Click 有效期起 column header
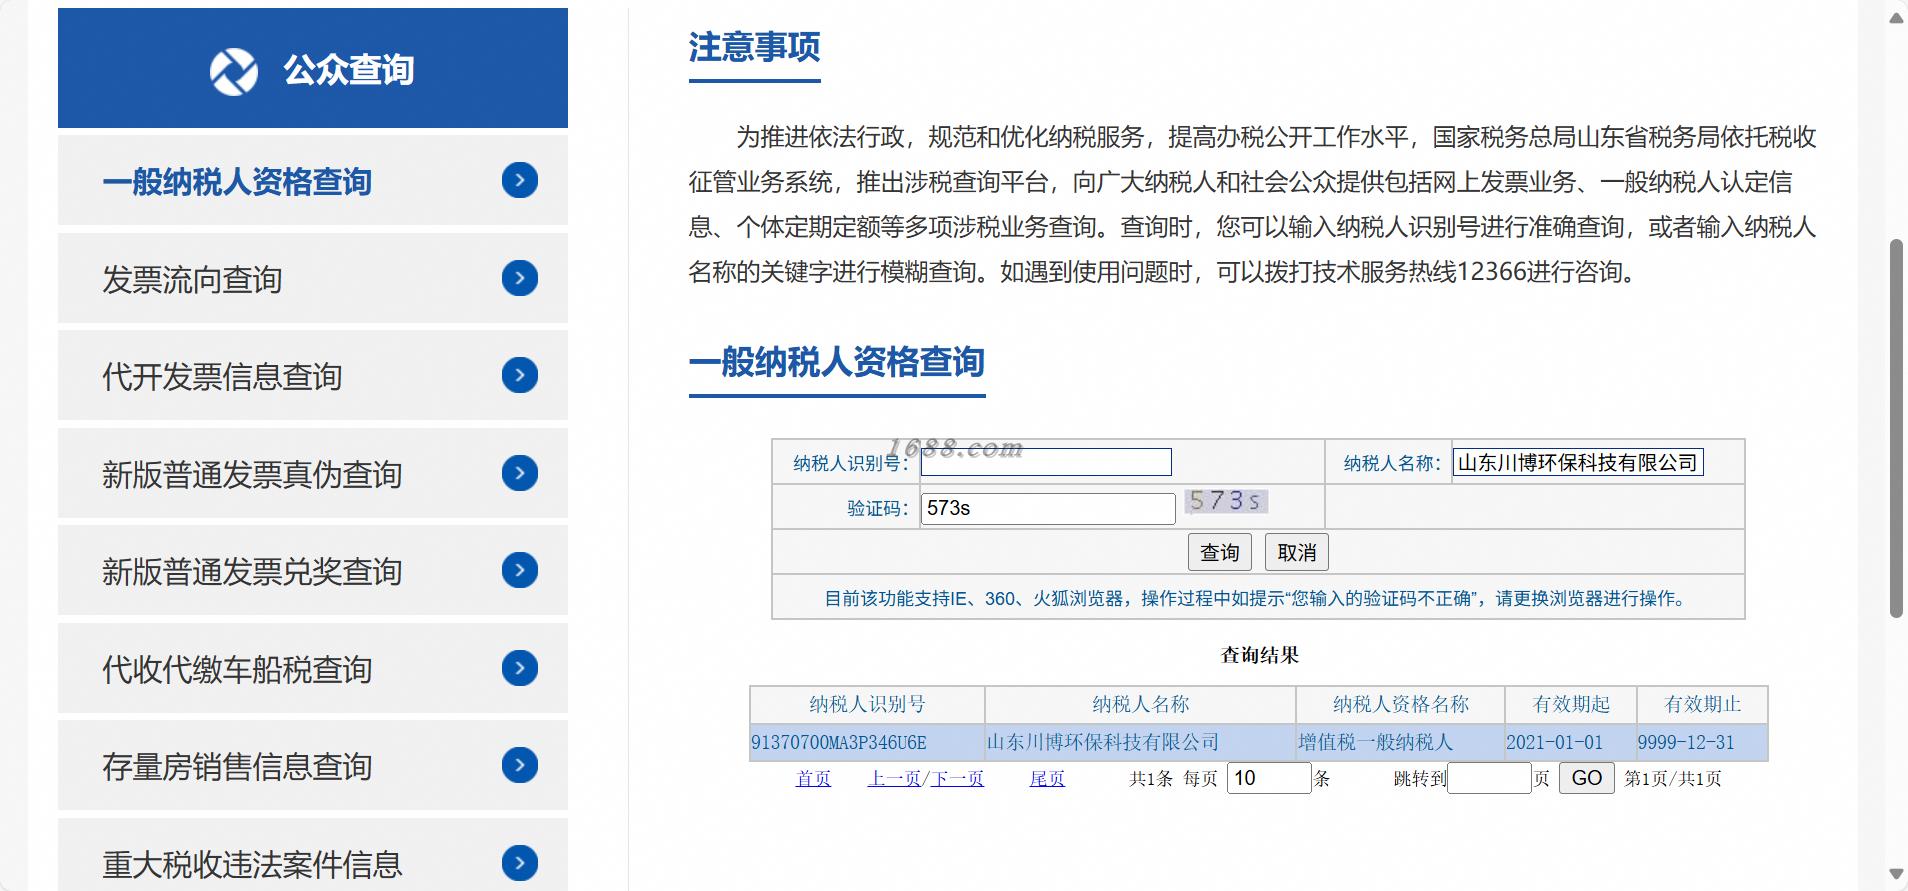This screenshot has height=891, width=1908. click(x=1570, y=704)
